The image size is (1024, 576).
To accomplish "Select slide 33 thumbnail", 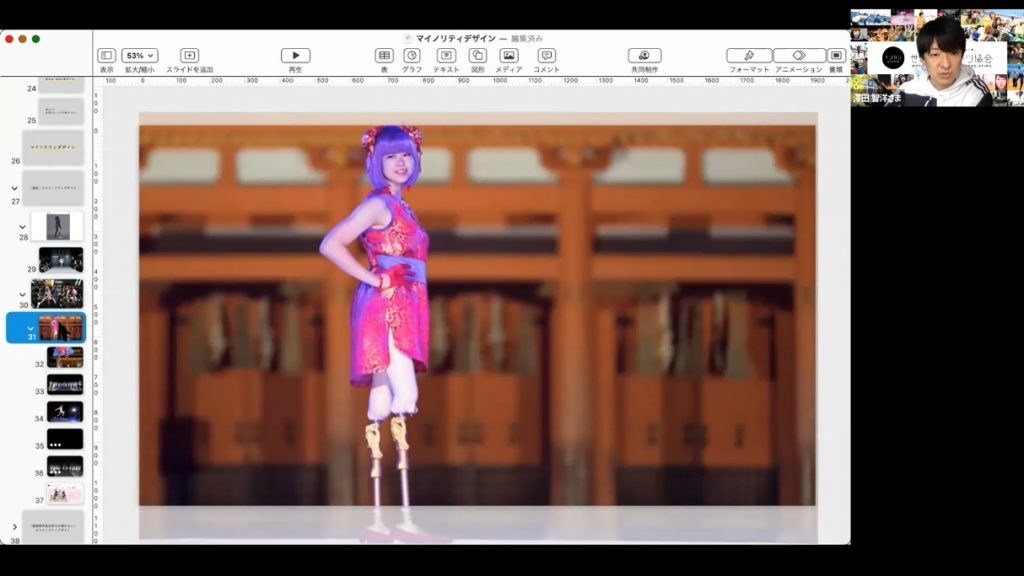I will [x=65, y=385].
